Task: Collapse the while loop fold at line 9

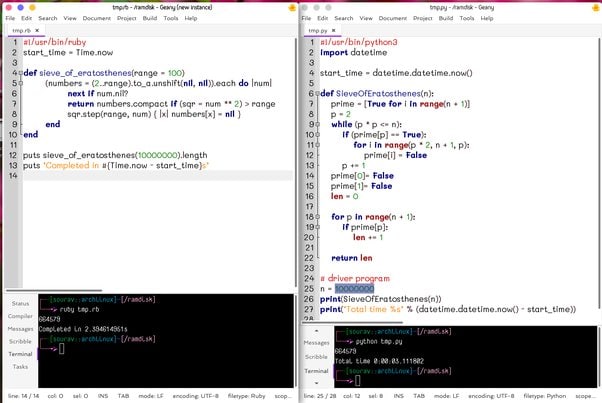Action: (317, 124)
